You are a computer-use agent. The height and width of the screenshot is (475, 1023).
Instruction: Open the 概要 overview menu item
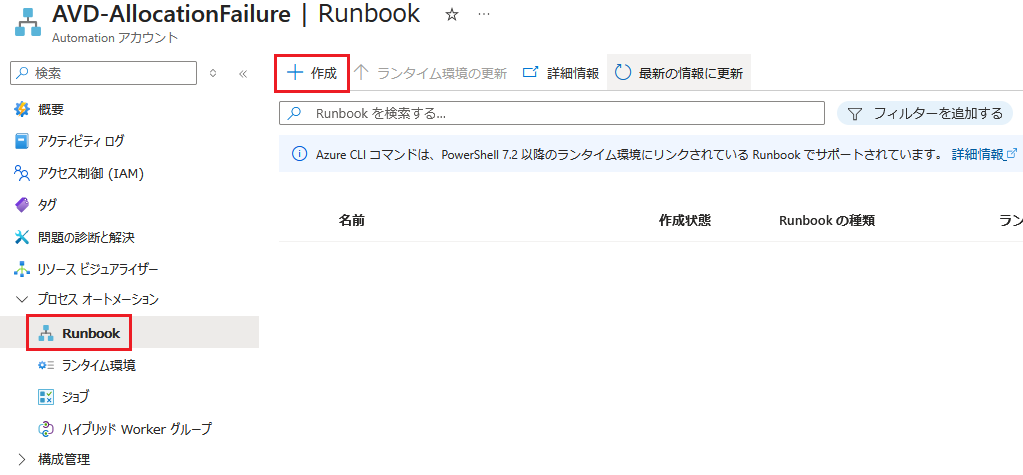click(50, 109)
